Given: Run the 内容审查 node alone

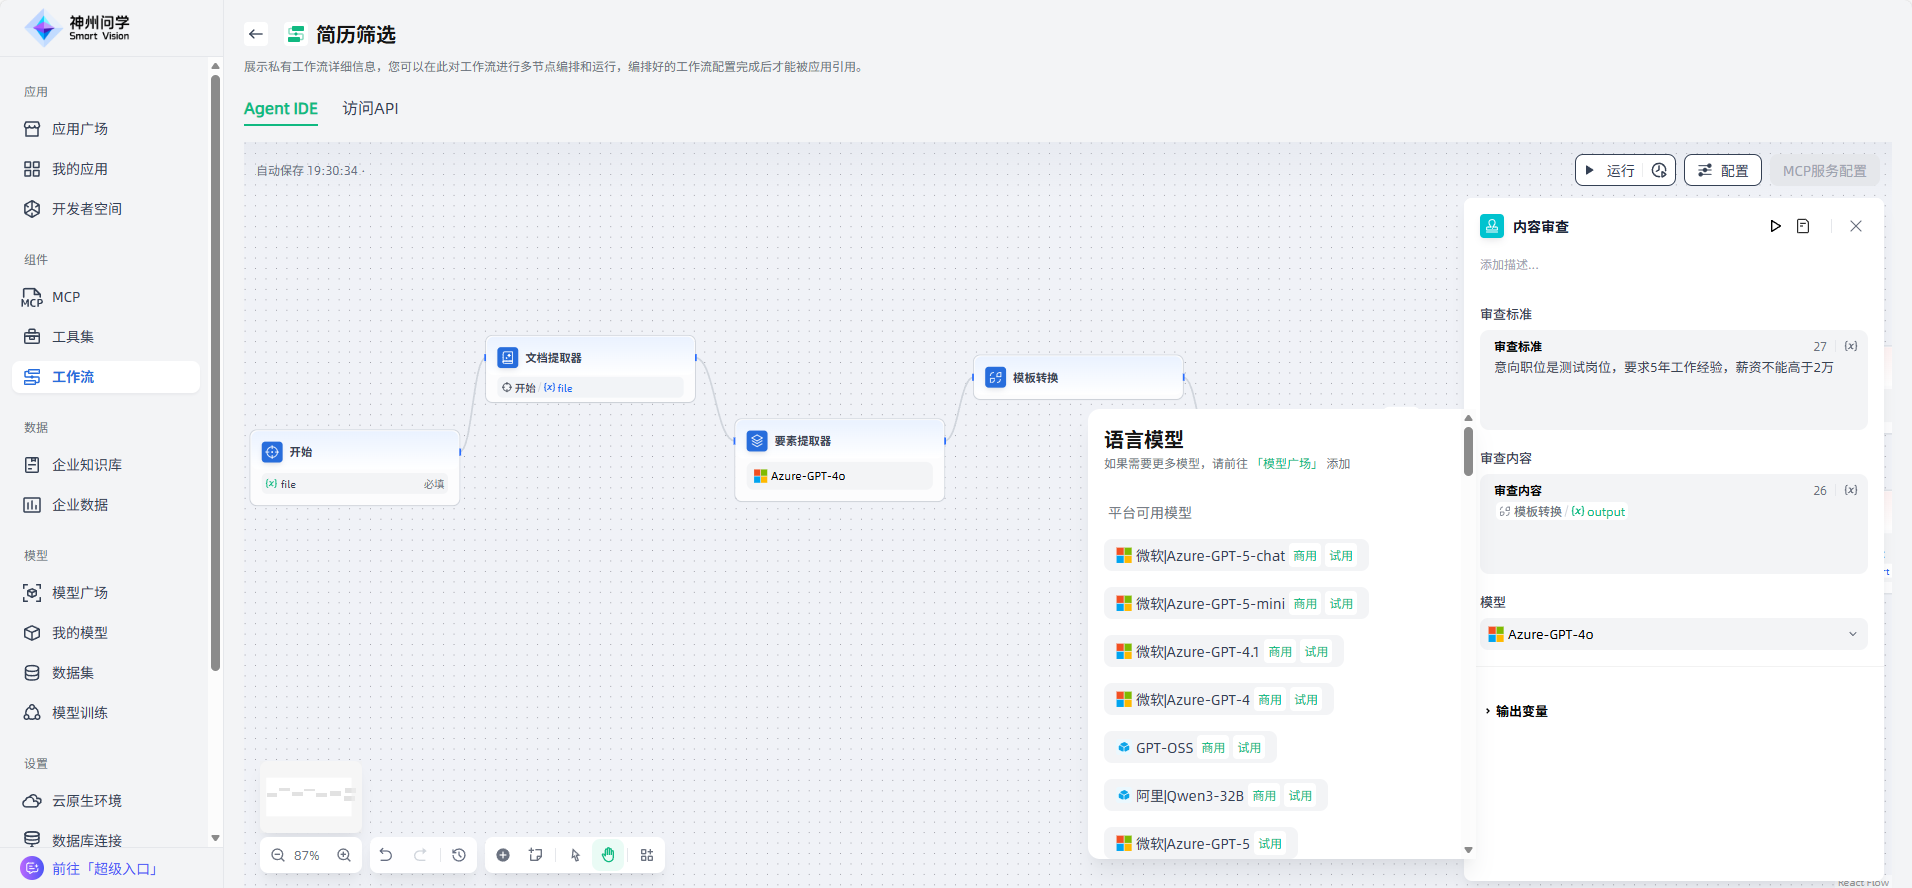Looking at the screenshot, I should [x=1775, y=226].
